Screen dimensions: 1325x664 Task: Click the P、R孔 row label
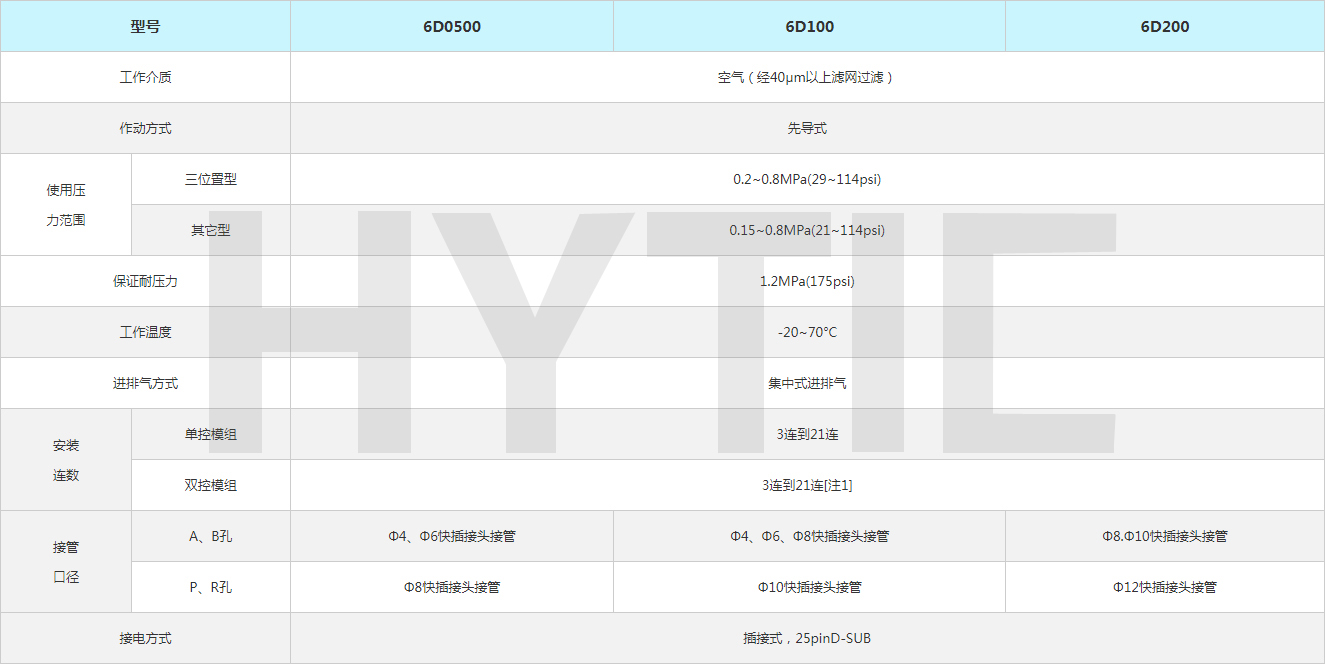pyautogui.click(x=211, y=588)
